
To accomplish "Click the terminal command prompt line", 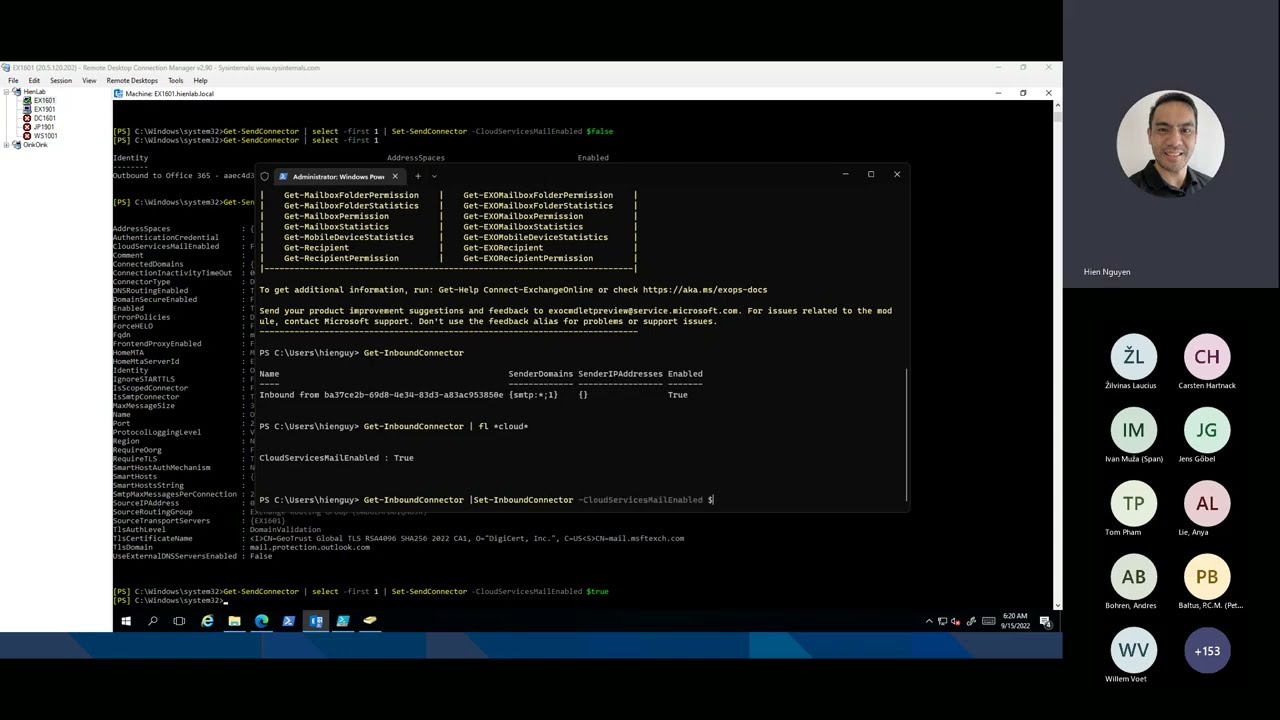I will click(487, 499).
